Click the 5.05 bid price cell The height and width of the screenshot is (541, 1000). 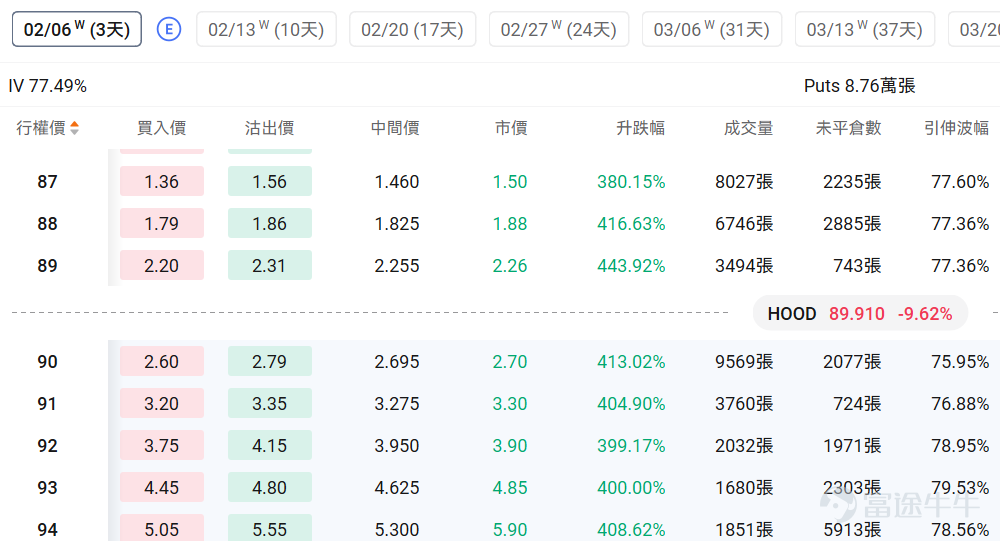tap(162, 528)
